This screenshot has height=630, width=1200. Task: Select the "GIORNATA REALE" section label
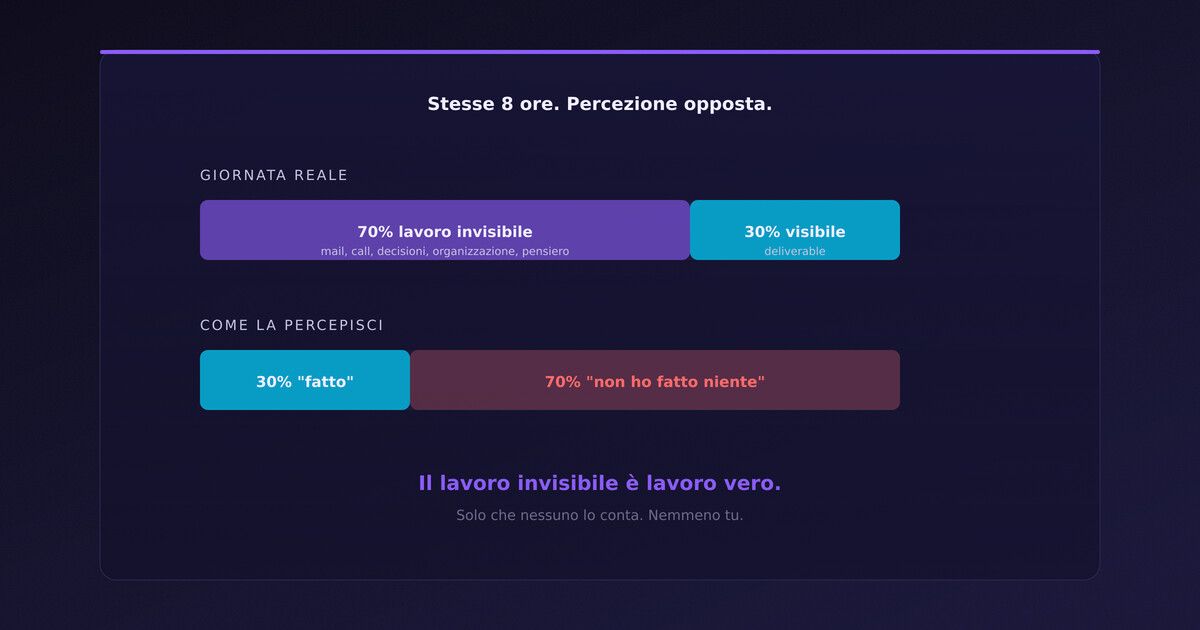point(274,176)
